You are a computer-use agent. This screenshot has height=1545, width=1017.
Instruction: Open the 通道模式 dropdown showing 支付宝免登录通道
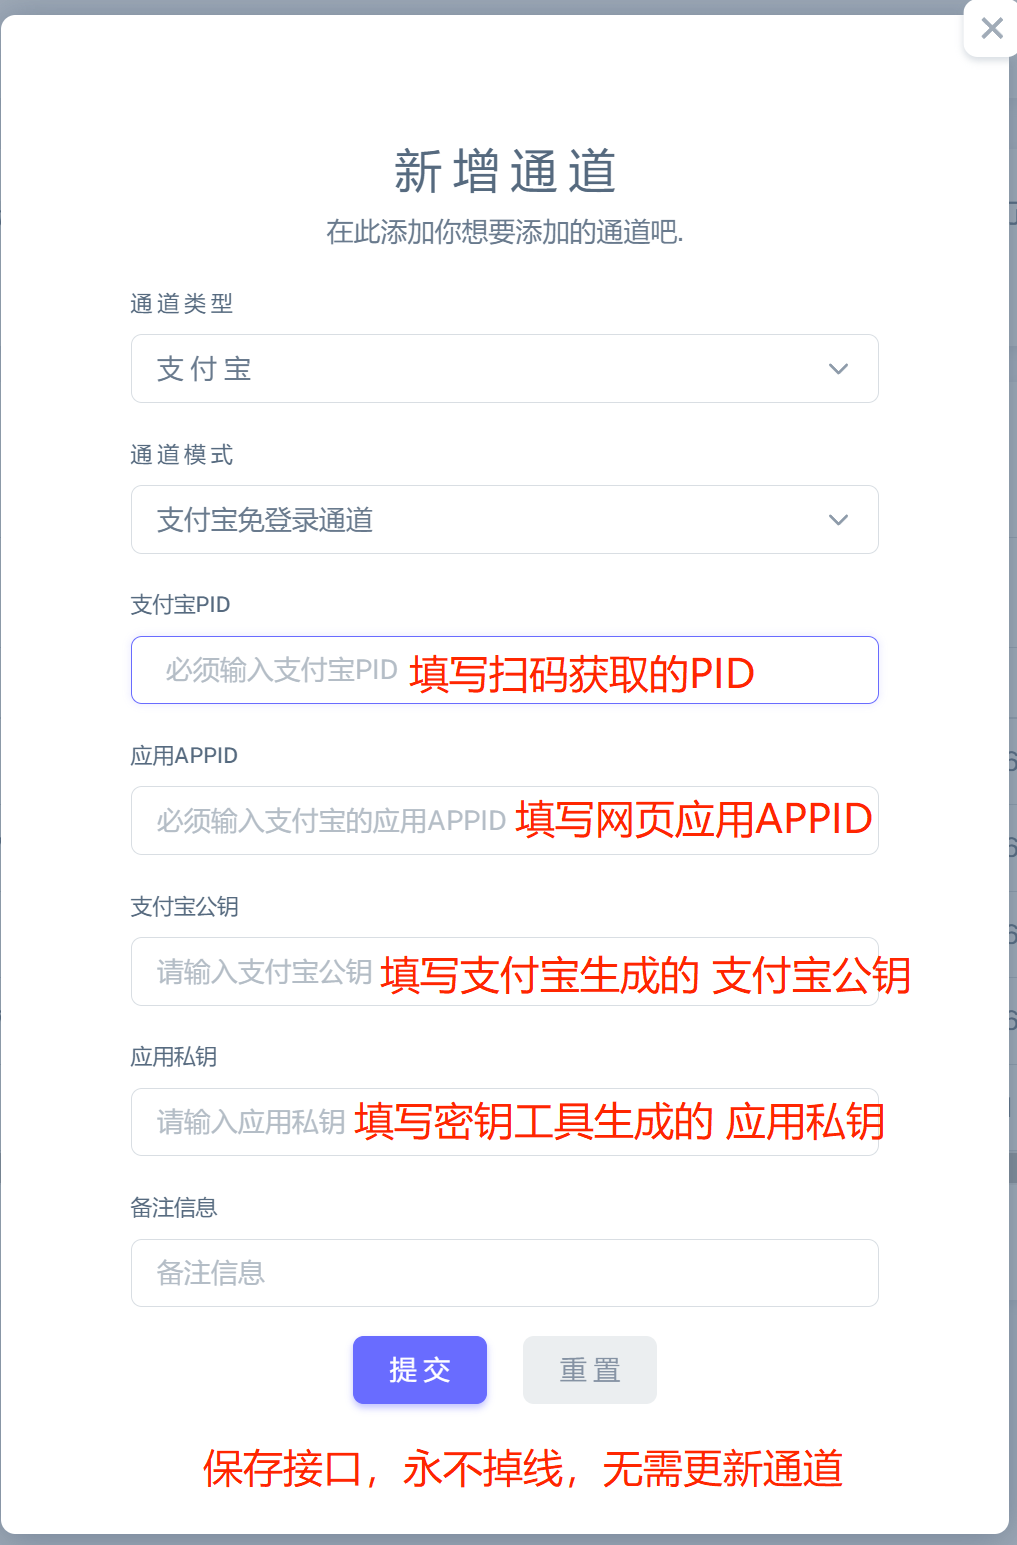[504, 520]
